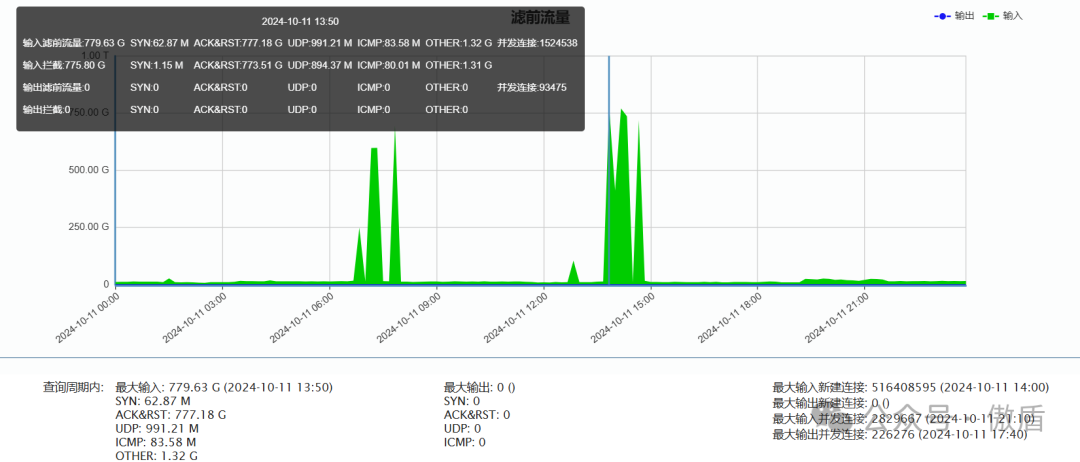Click the x-axis label 2024-10-11 21:00
Screen dimensions: 1080x462
pos(838,316)
